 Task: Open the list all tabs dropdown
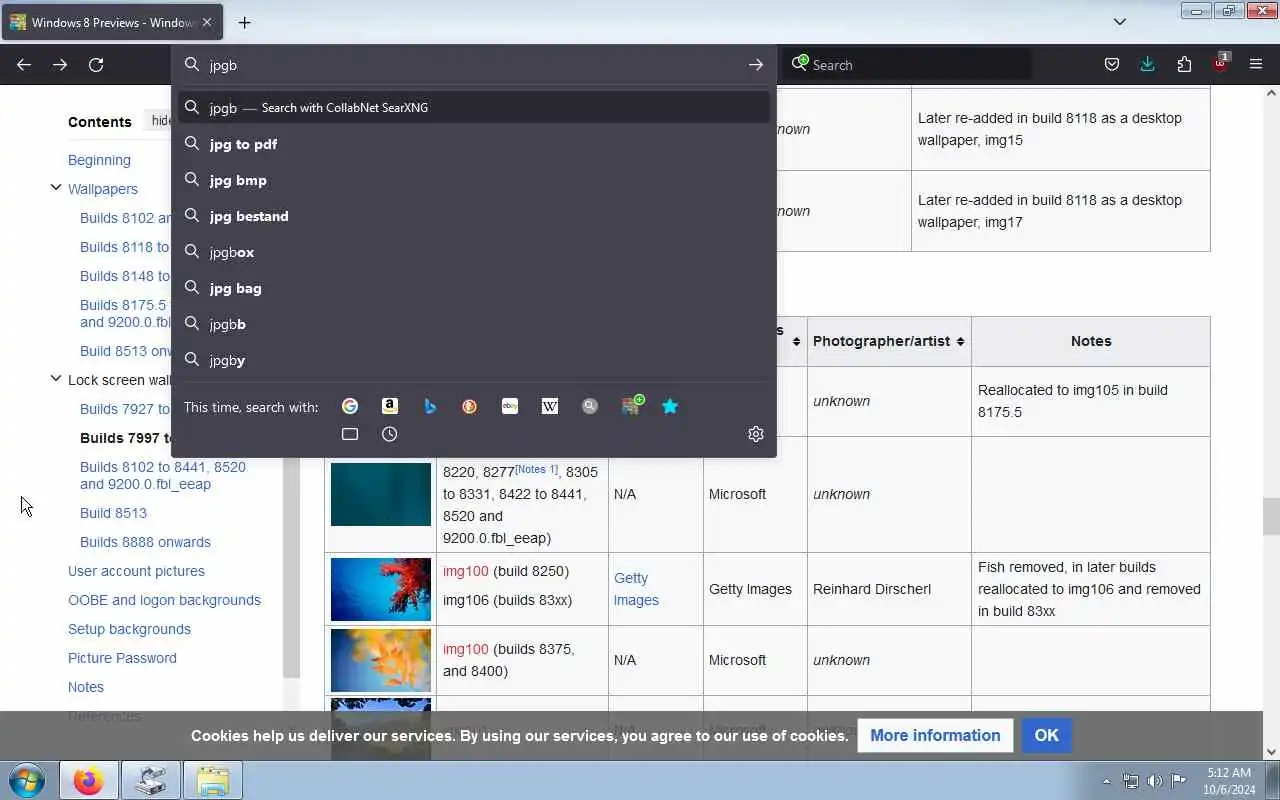[x=1120, y=22]
